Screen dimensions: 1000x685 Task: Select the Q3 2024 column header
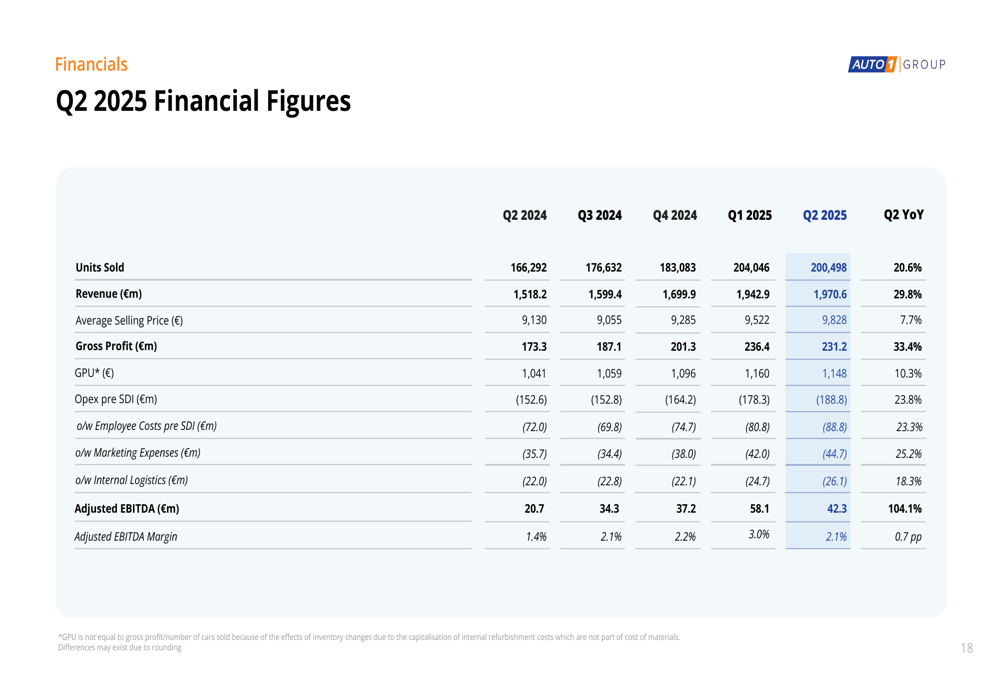600,215
